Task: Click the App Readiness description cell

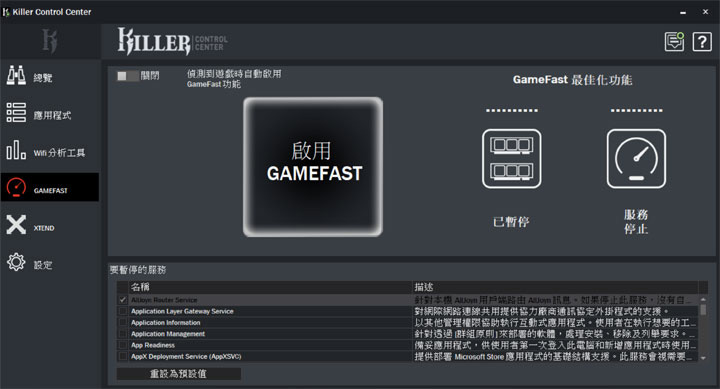Action: (555, 345)
